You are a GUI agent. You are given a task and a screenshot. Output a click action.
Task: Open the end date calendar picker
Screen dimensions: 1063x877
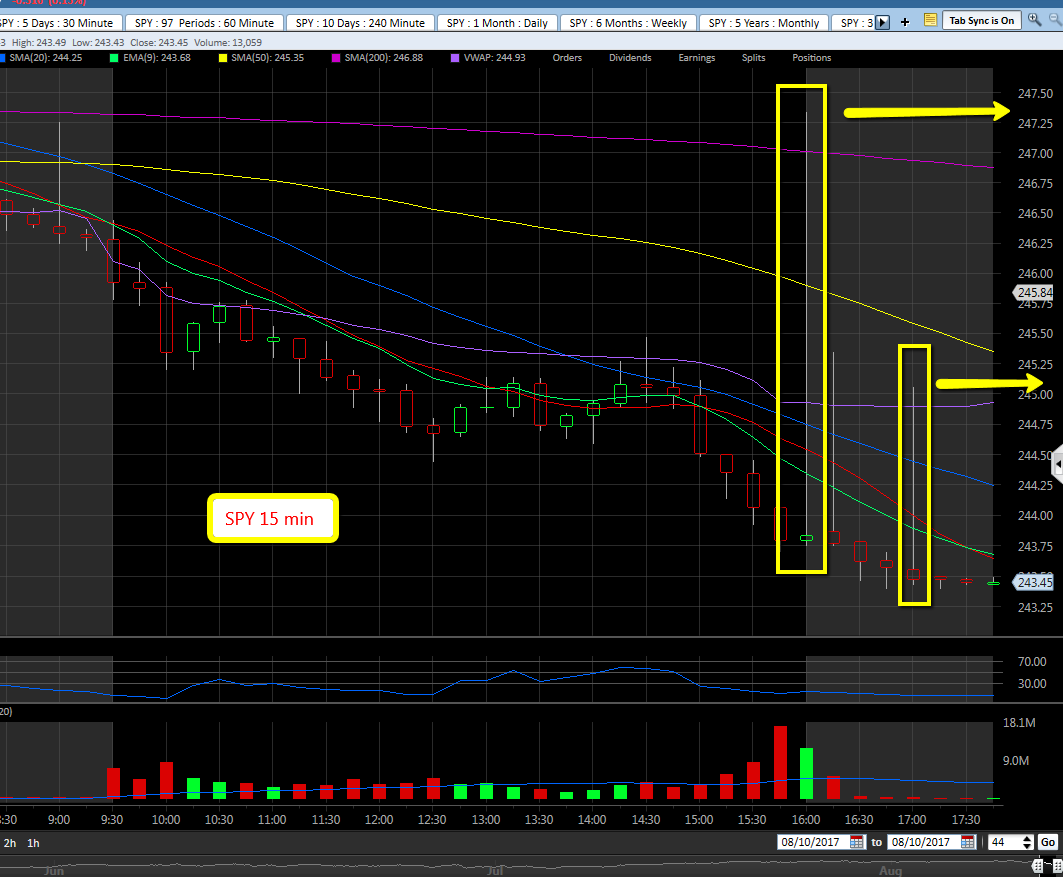click(x=967, y=842)
